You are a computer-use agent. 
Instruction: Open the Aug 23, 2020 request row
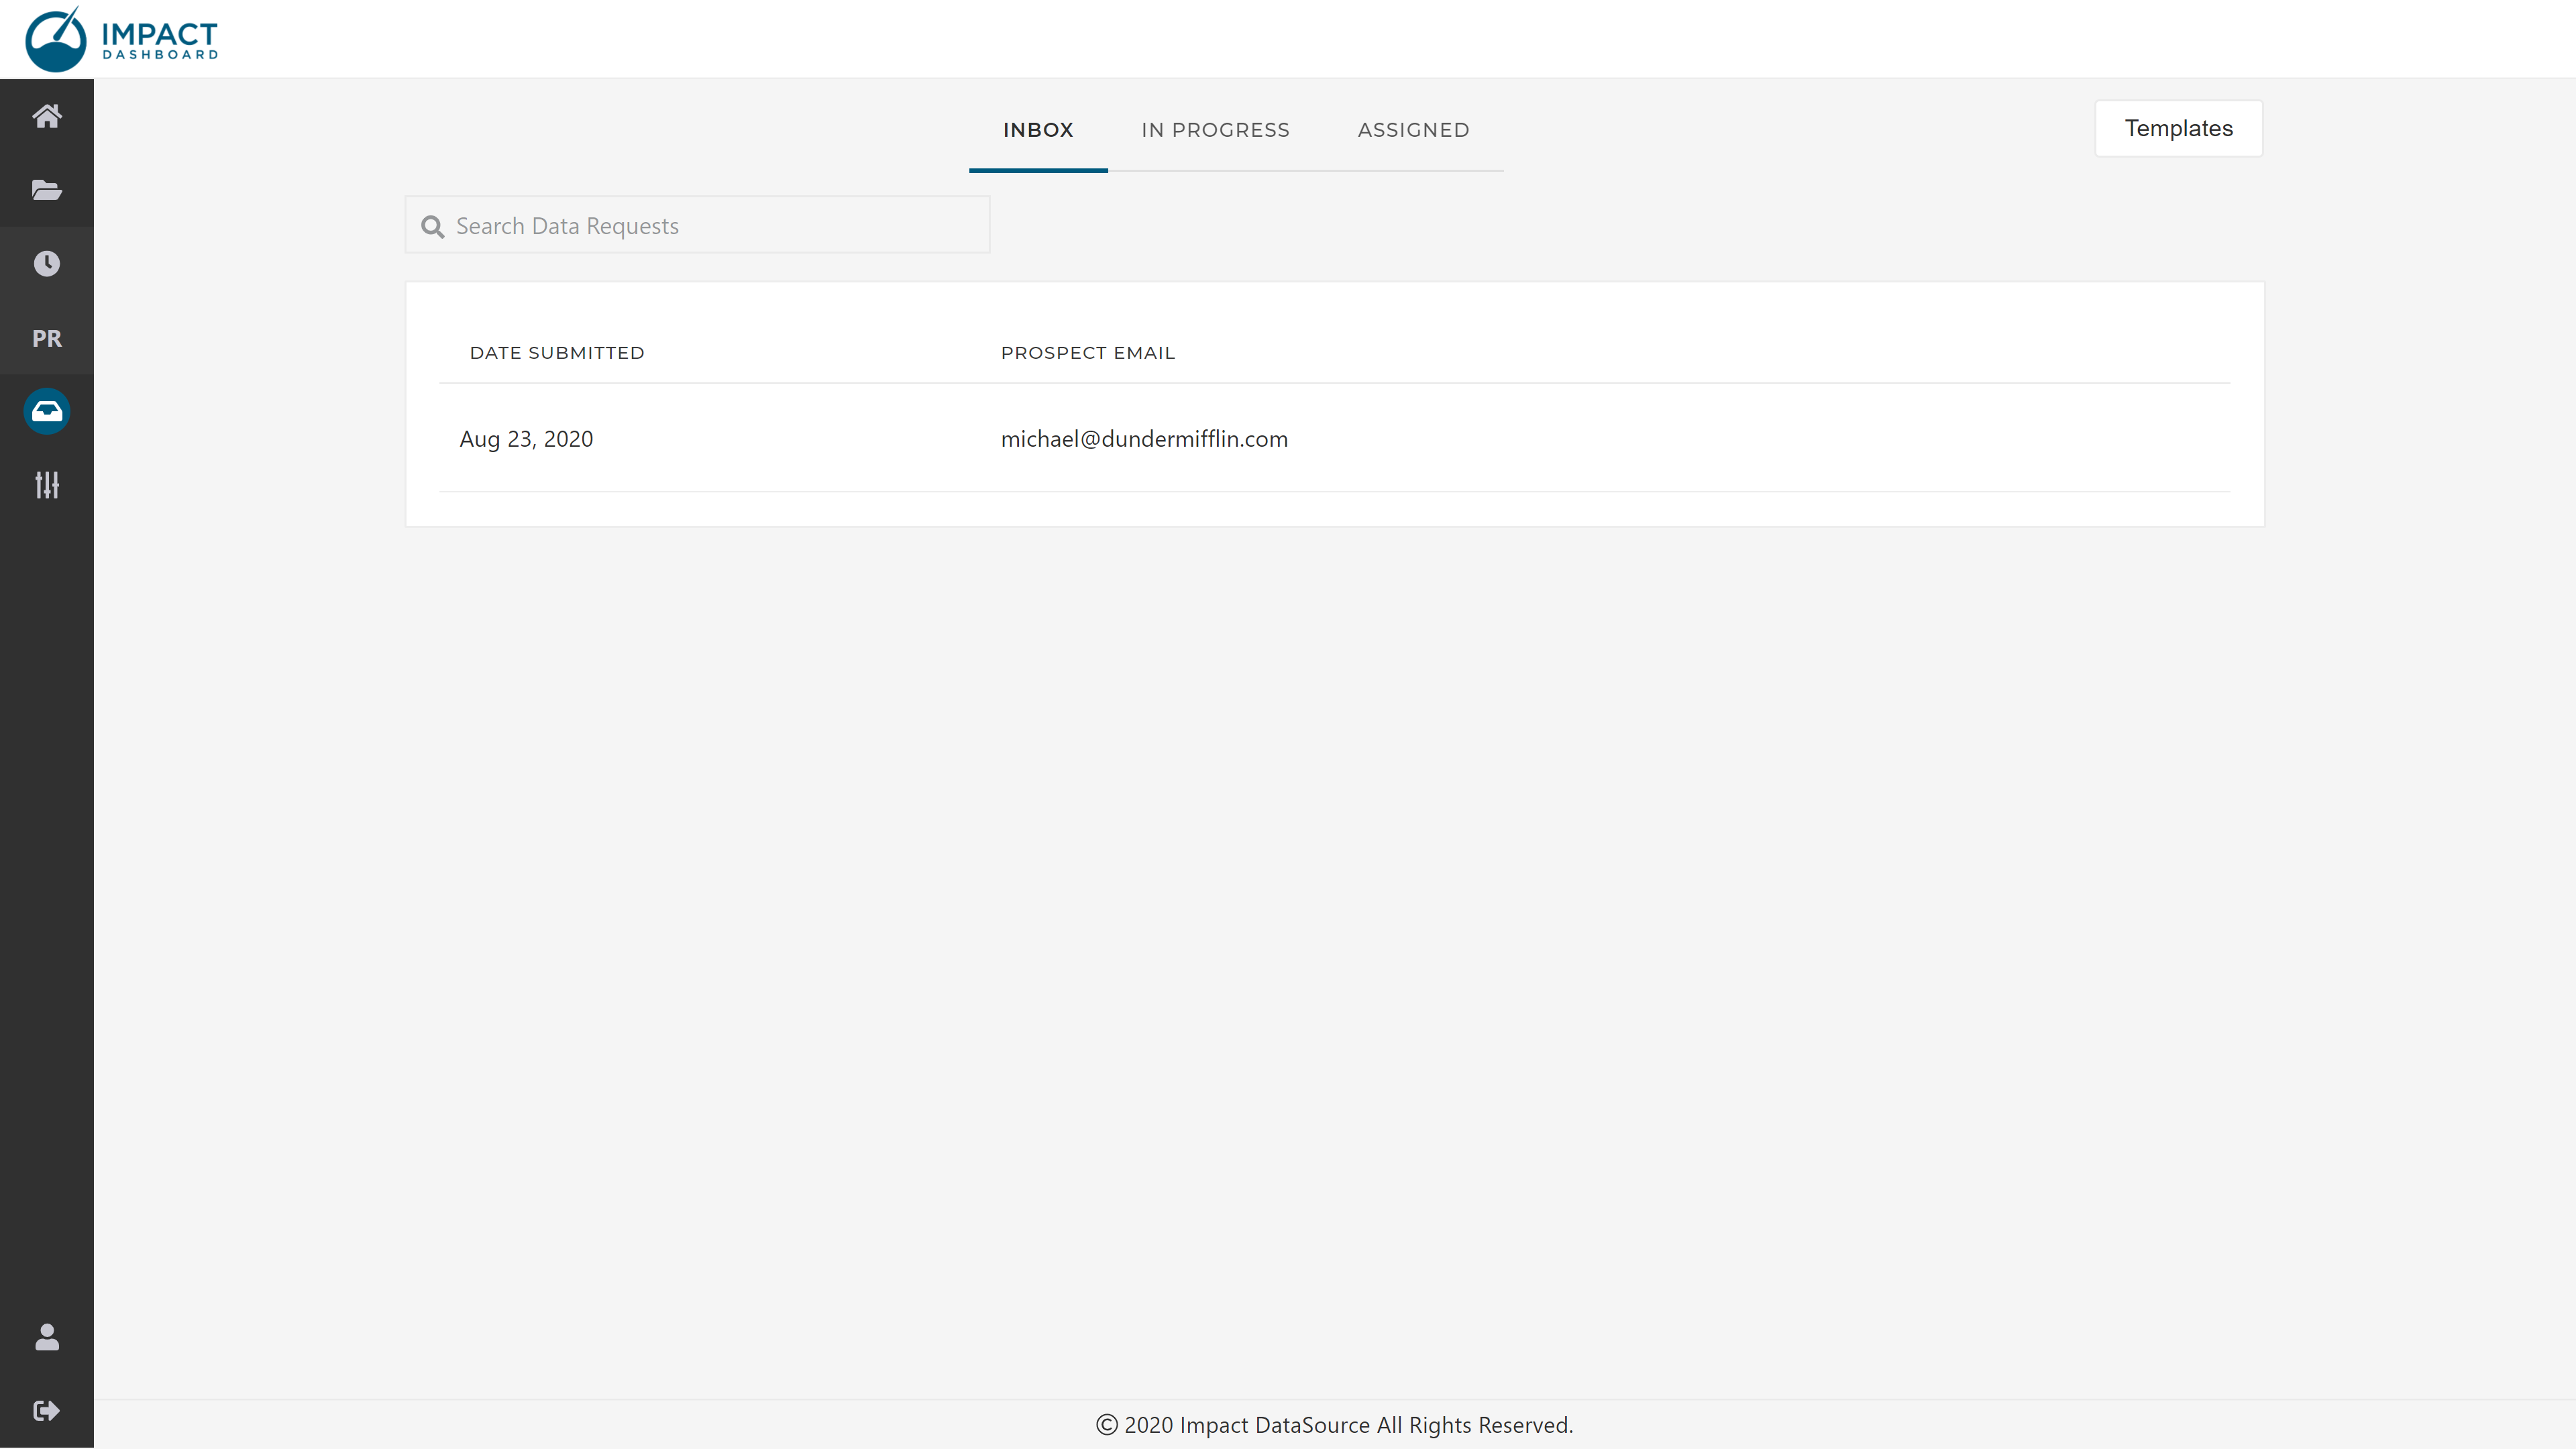[x=1334, y=438]
